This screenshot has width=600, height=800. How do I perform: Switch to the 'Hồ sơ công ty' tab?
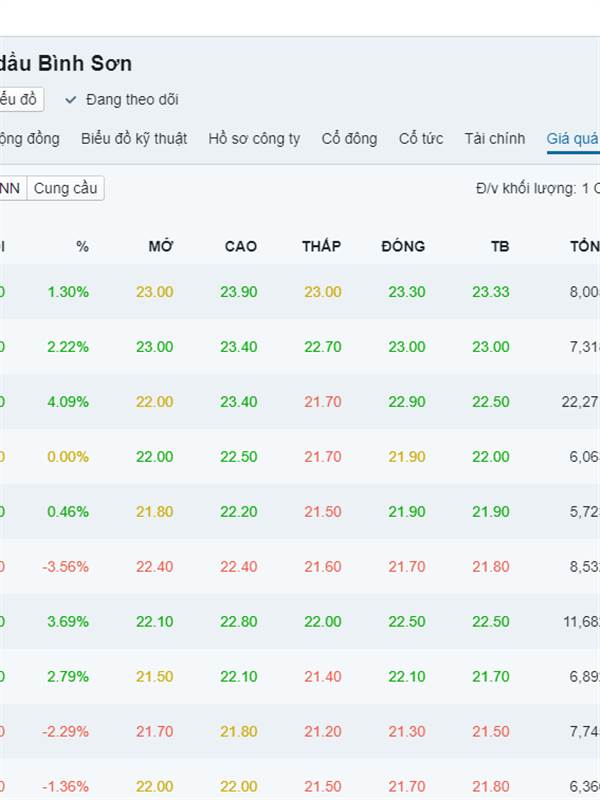[254, 139]
